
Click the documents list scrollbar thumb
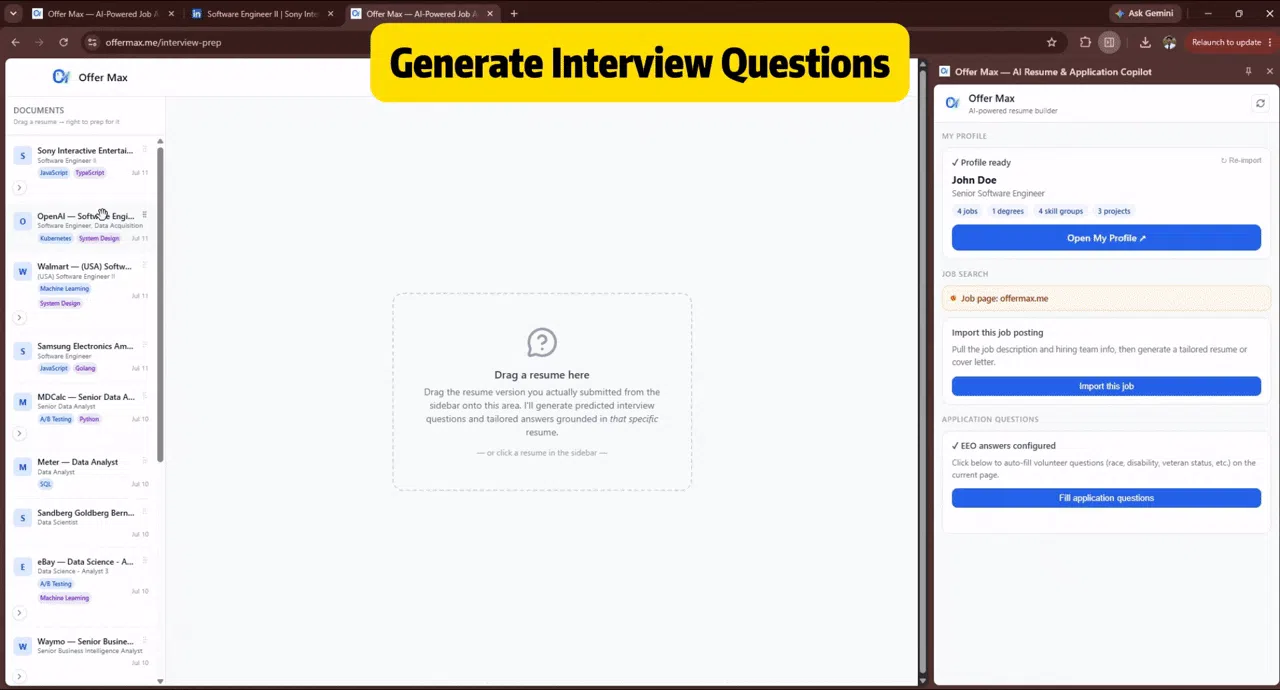(x=159, y=305)
